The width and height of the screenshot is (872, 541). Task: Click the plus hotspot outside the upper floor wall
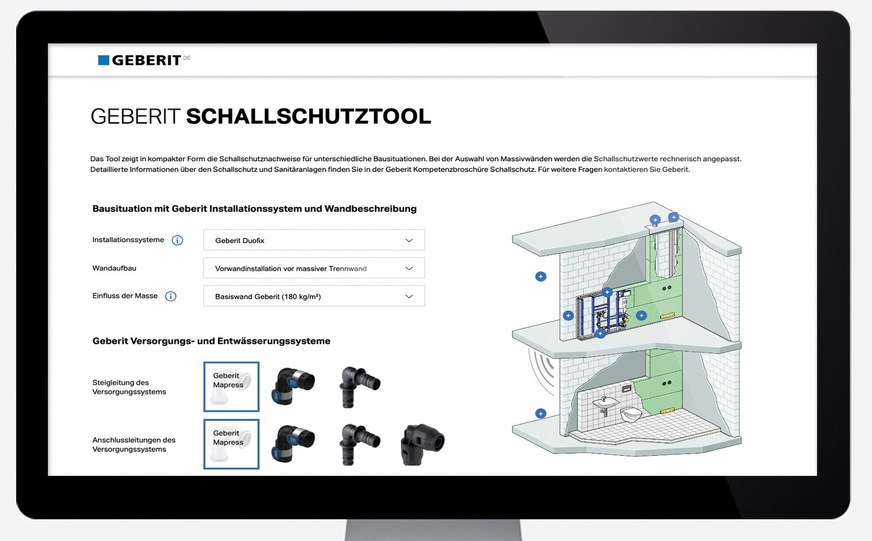click(541, 276)
